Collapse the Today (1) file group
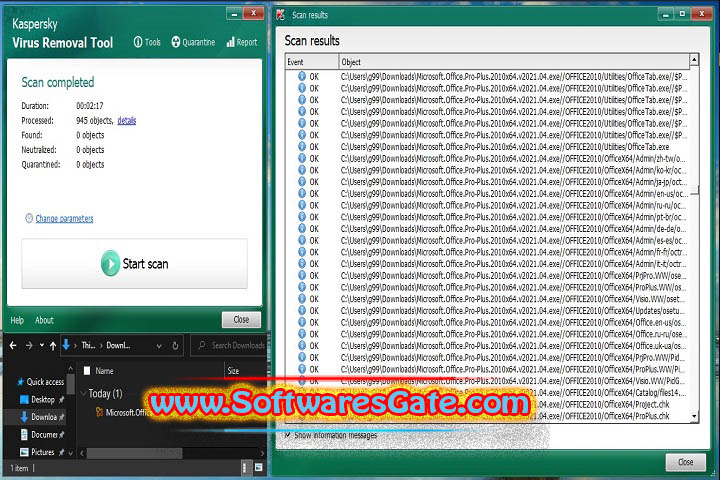720x480 pixels. (83, 394)
